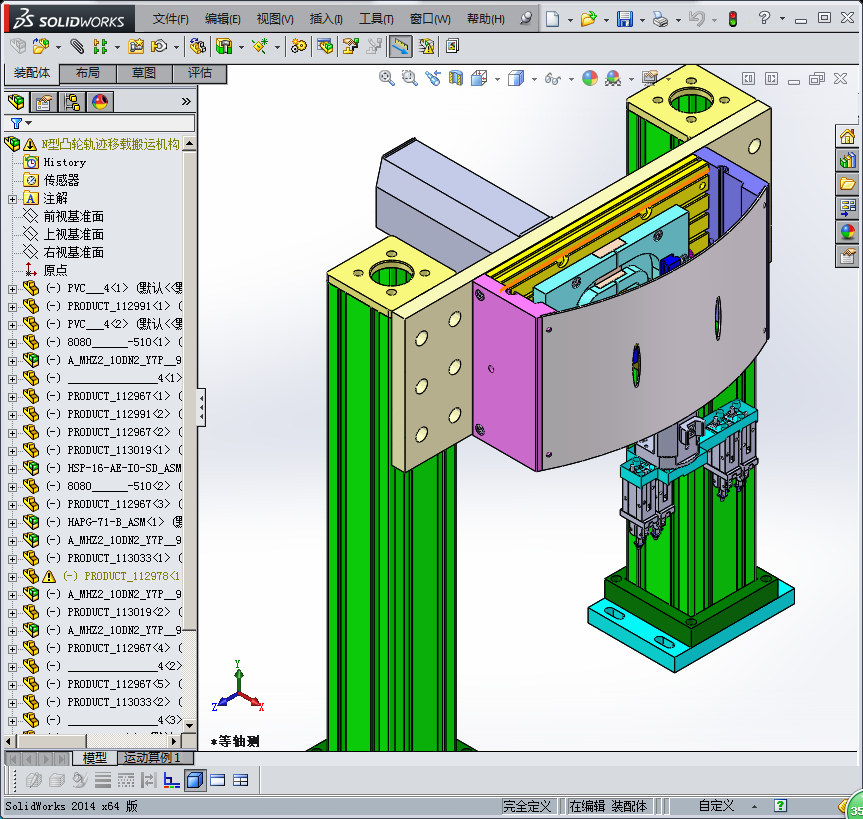Click the Rebuild traffic light icon
Viewport: 863px width, 819px height.
click(x=733, y=19)
